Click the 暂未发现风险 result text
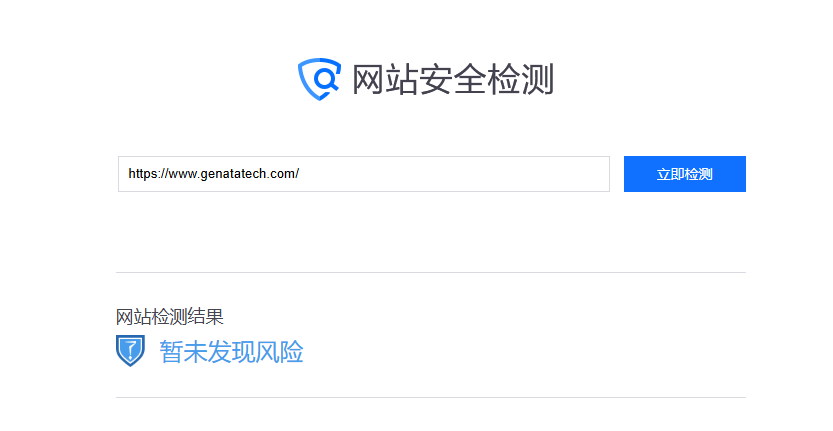 click(x=231, y=352)
